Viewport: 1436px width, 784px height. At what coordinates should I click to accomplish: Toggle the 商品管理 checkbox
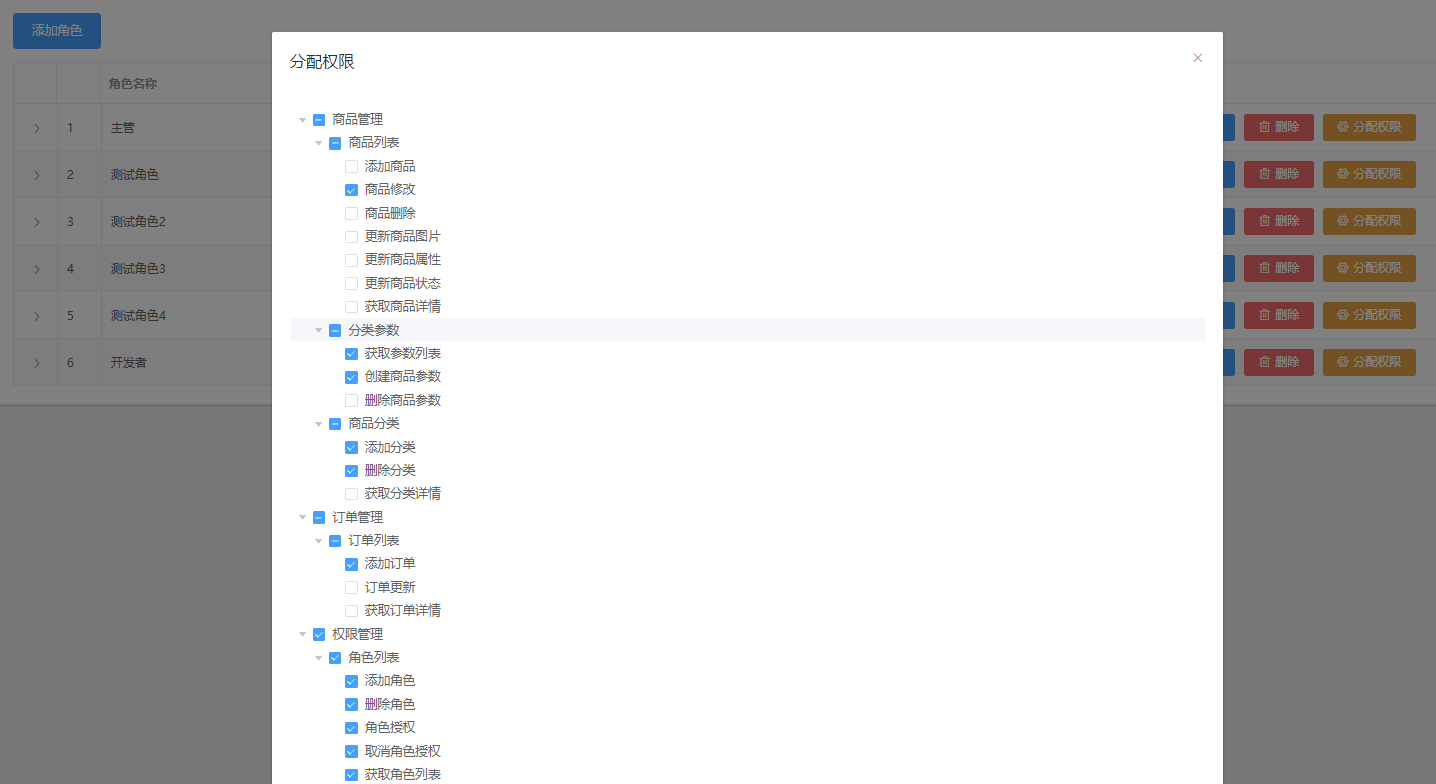pyautogui.click(x=319, y=120)
